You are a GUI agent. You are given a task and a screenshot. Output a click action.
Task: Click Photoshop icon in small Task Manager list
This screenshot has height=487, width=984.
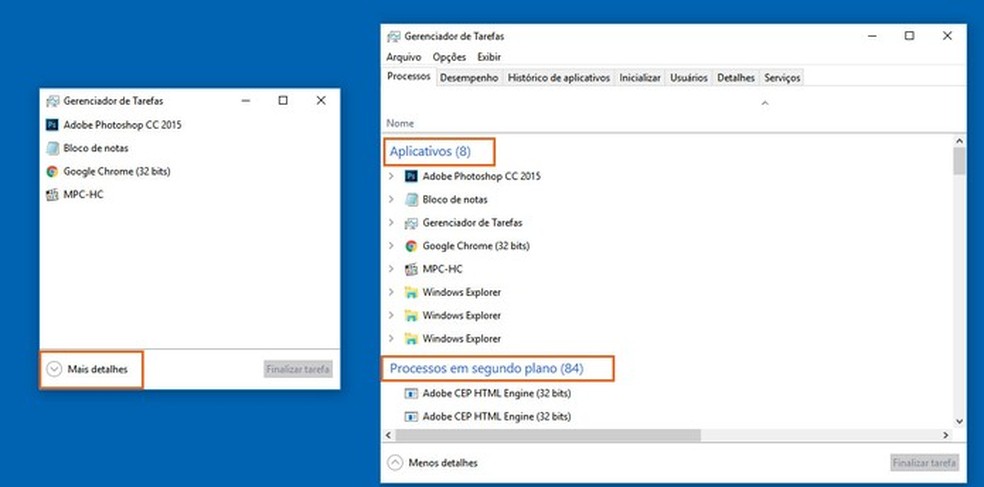52,125
